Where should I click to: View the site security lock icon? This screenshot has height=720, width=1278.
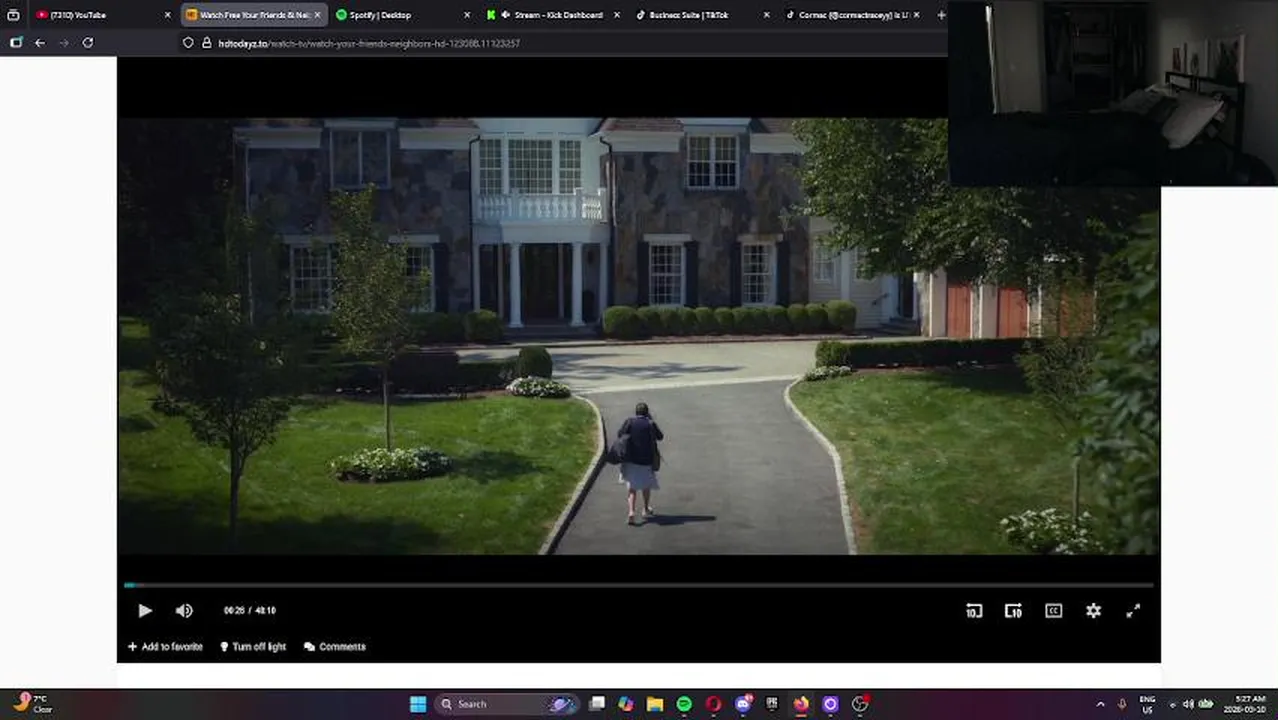[x=207, y=43]
